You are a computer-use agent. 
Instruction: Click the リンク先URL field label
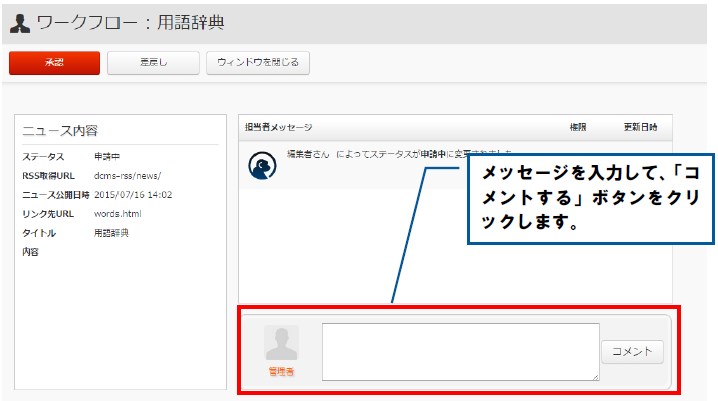(x=48, y=214)
